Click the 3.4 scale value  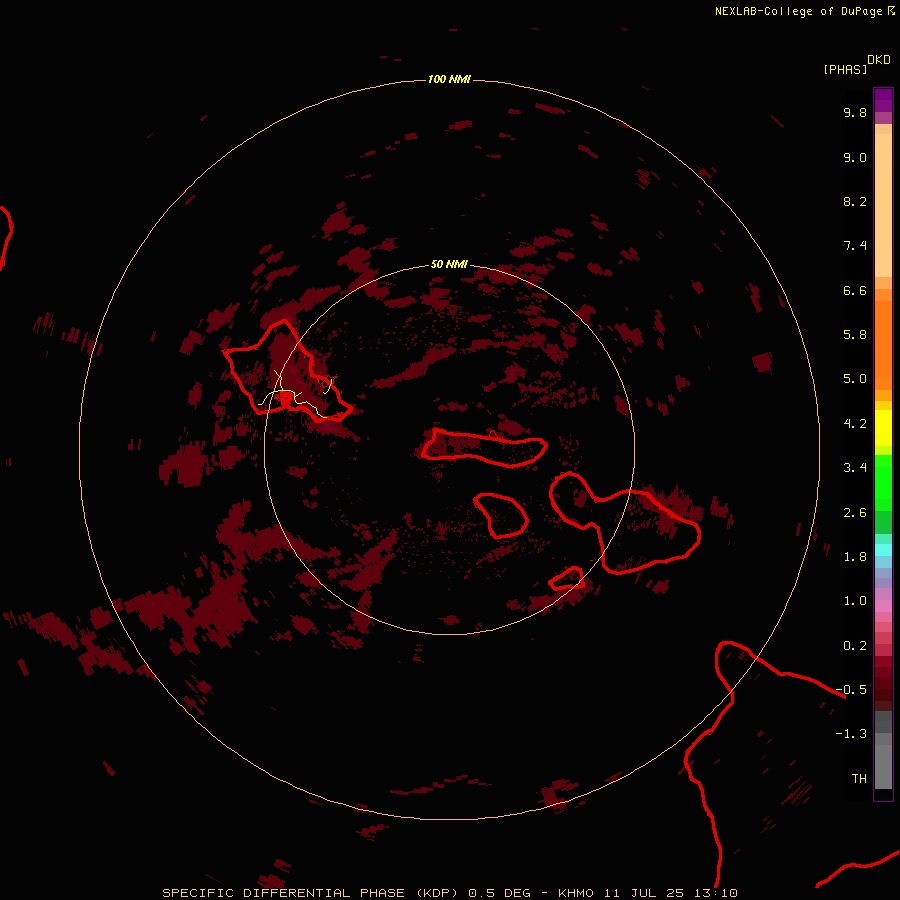point(855,468)
